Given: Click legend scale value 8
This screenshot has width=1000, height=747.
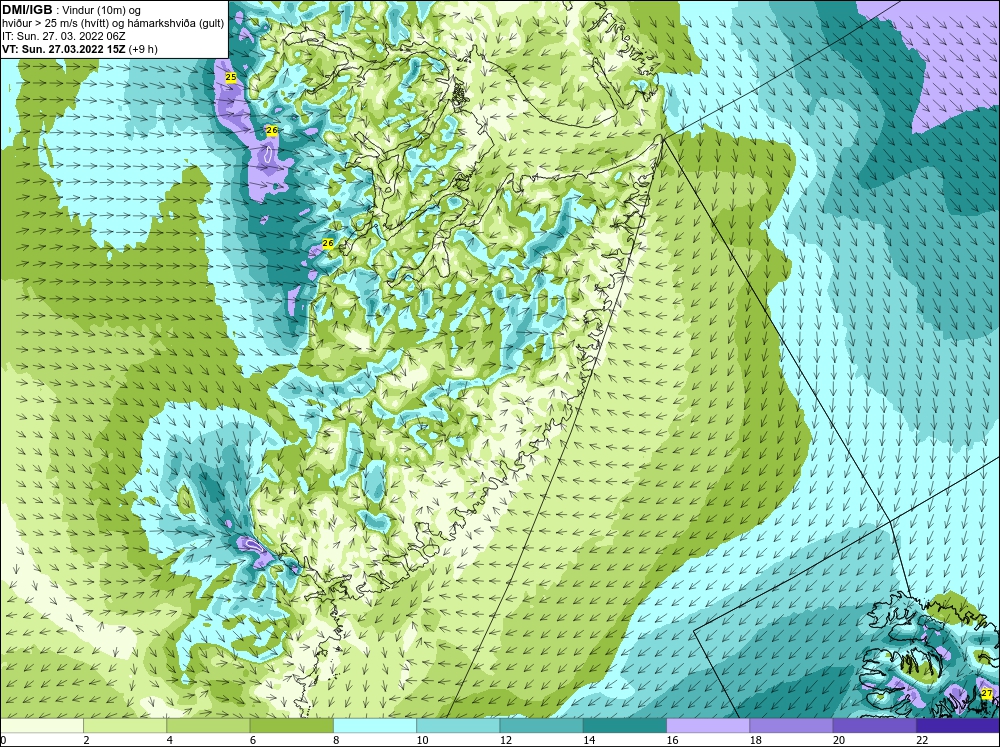Looking at the screenshot, I should coord(336,740).
